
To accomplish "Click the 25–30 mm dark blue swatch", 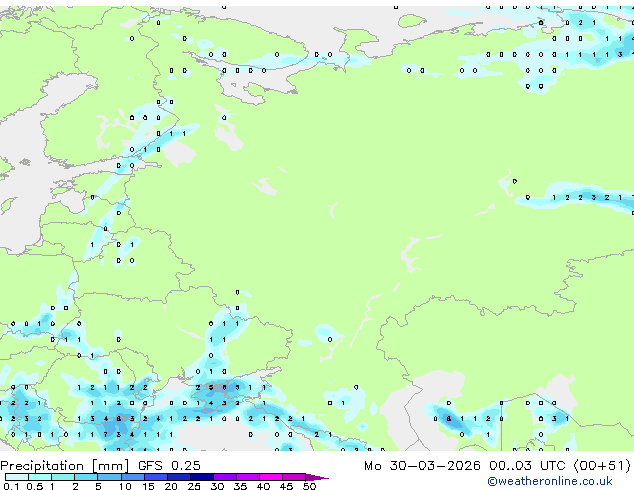I will [202, 477].
